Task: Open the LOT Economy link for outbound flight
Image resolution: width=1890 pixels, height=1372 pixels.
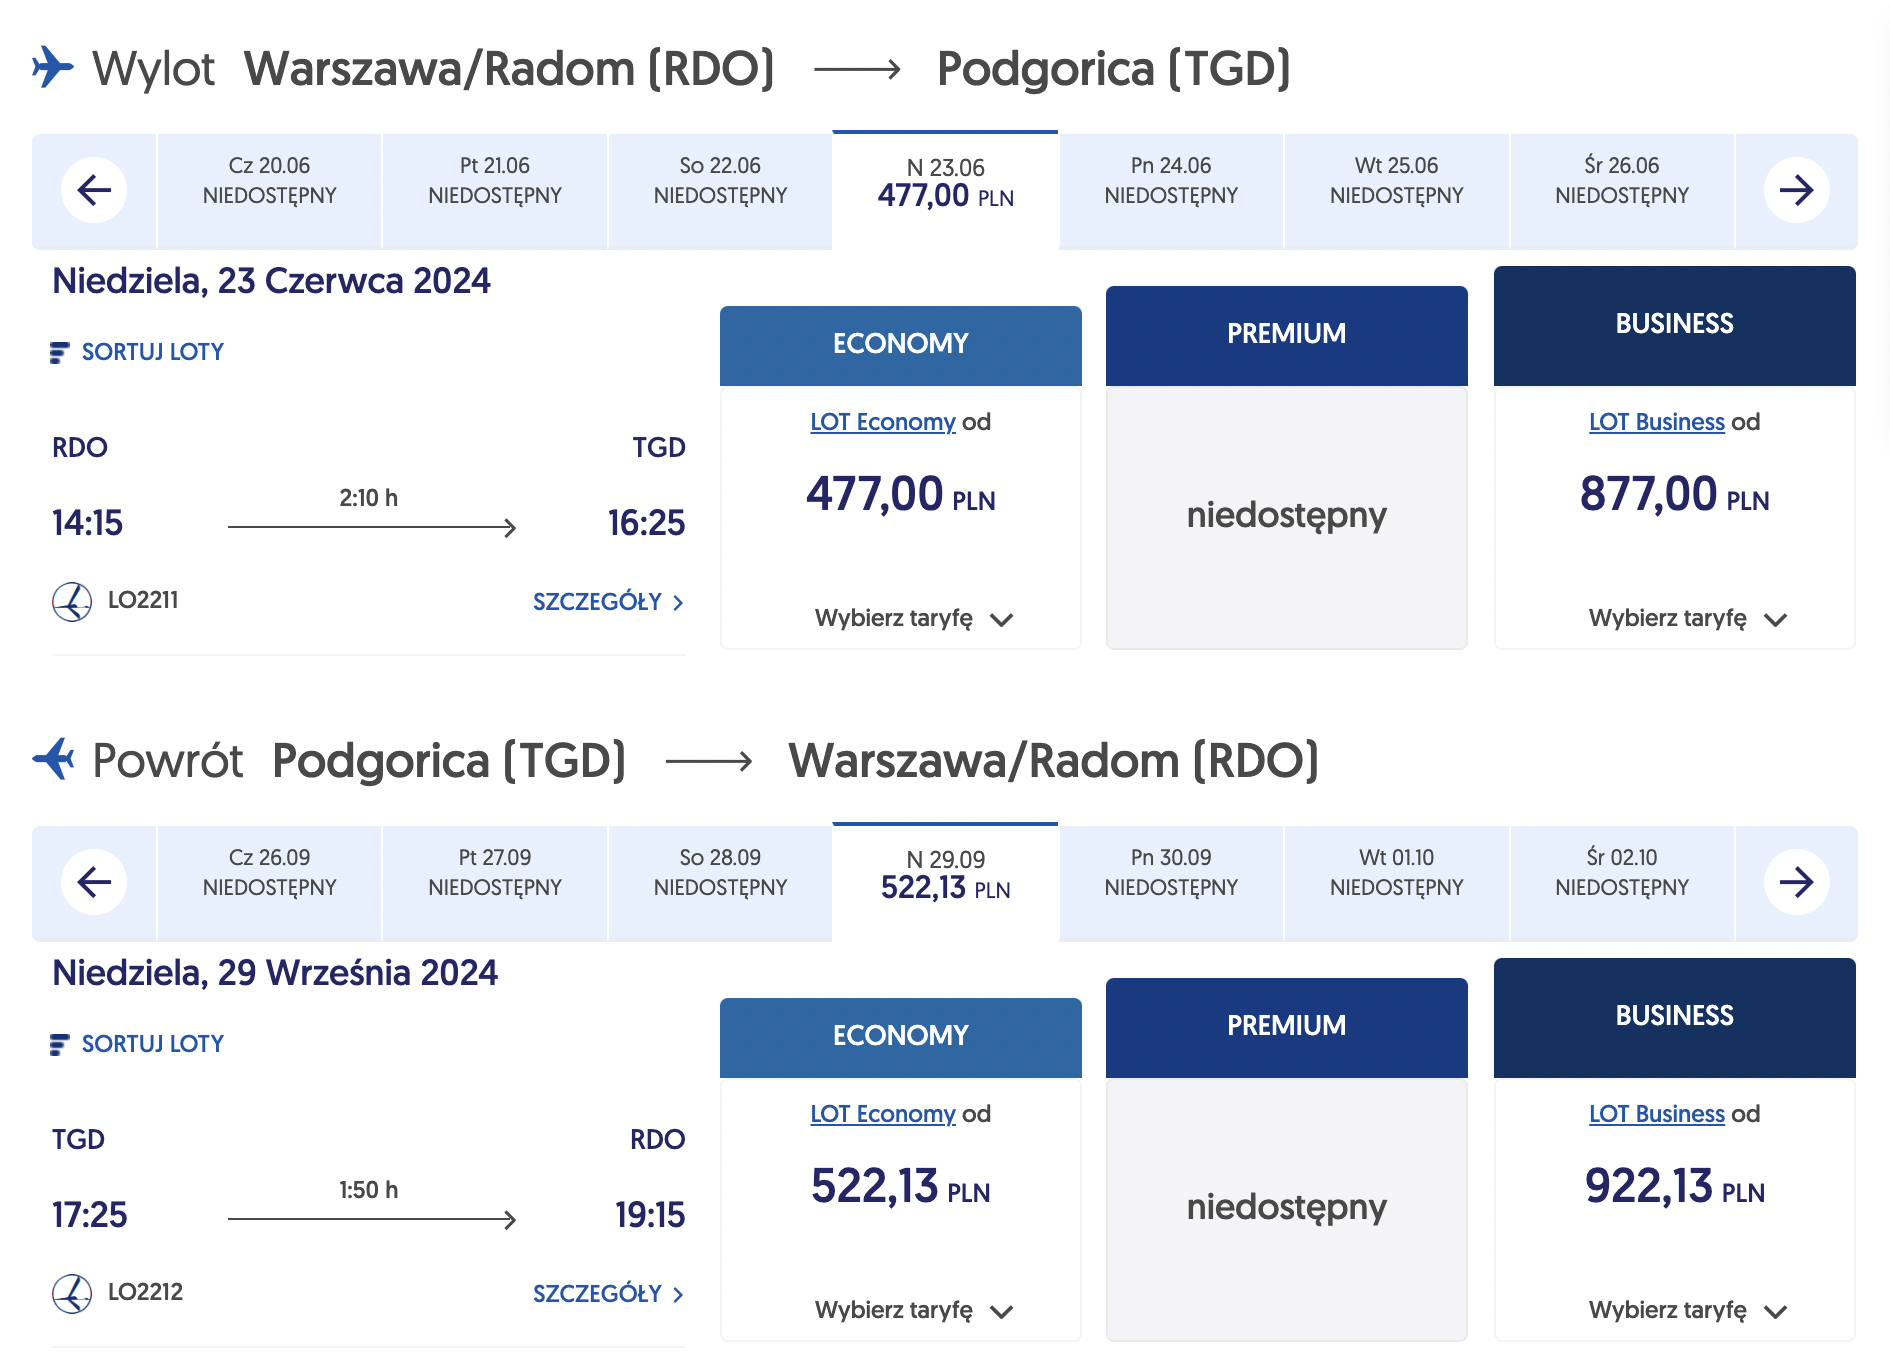Action: pyautogui.click(x=883, y=422)
